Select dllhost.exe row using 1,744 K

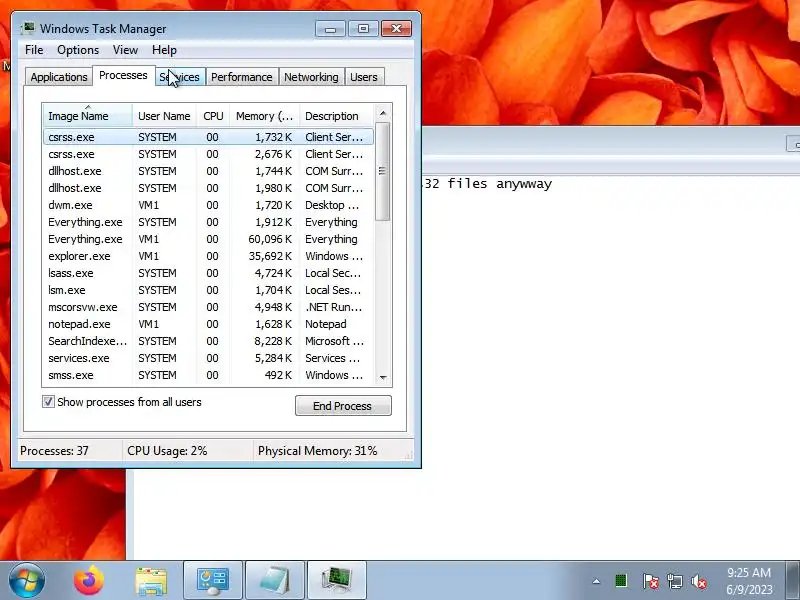(208, 171)
